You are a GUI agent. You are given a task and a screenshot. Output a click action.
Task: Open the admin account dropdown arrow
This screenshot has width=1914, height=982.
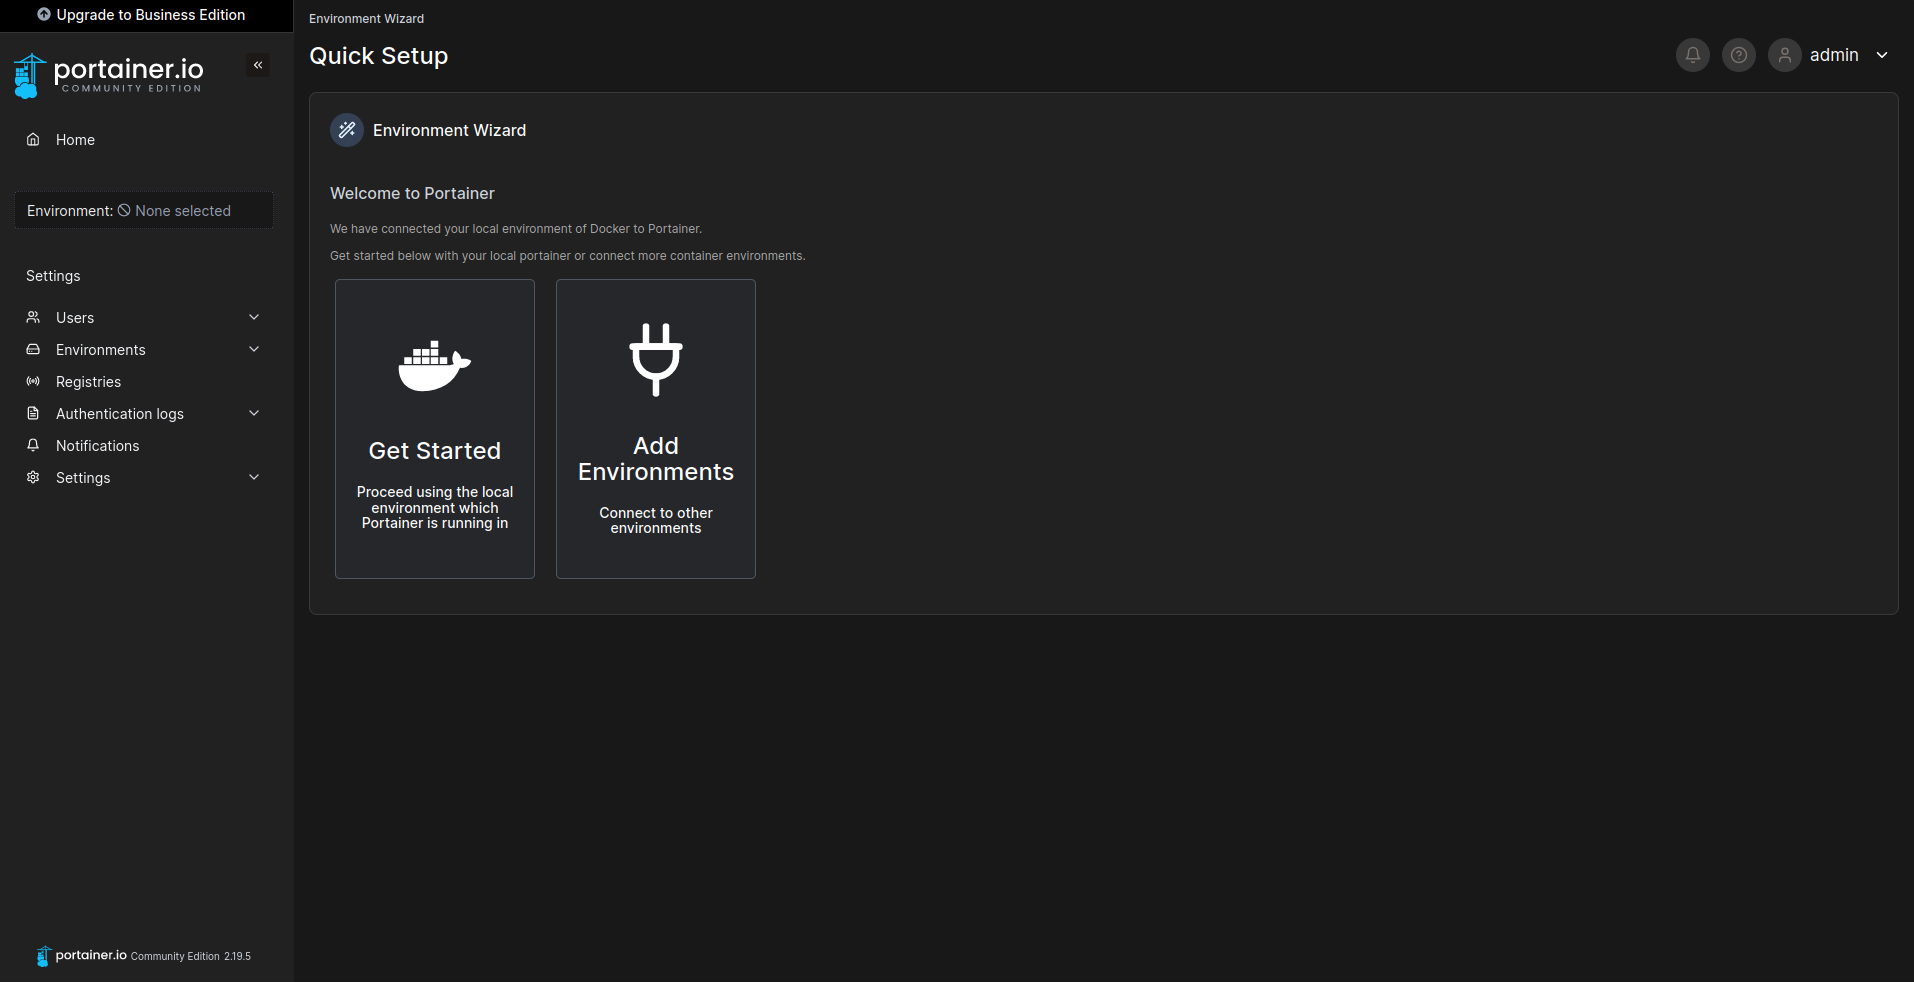click(x=1881, y=55)
